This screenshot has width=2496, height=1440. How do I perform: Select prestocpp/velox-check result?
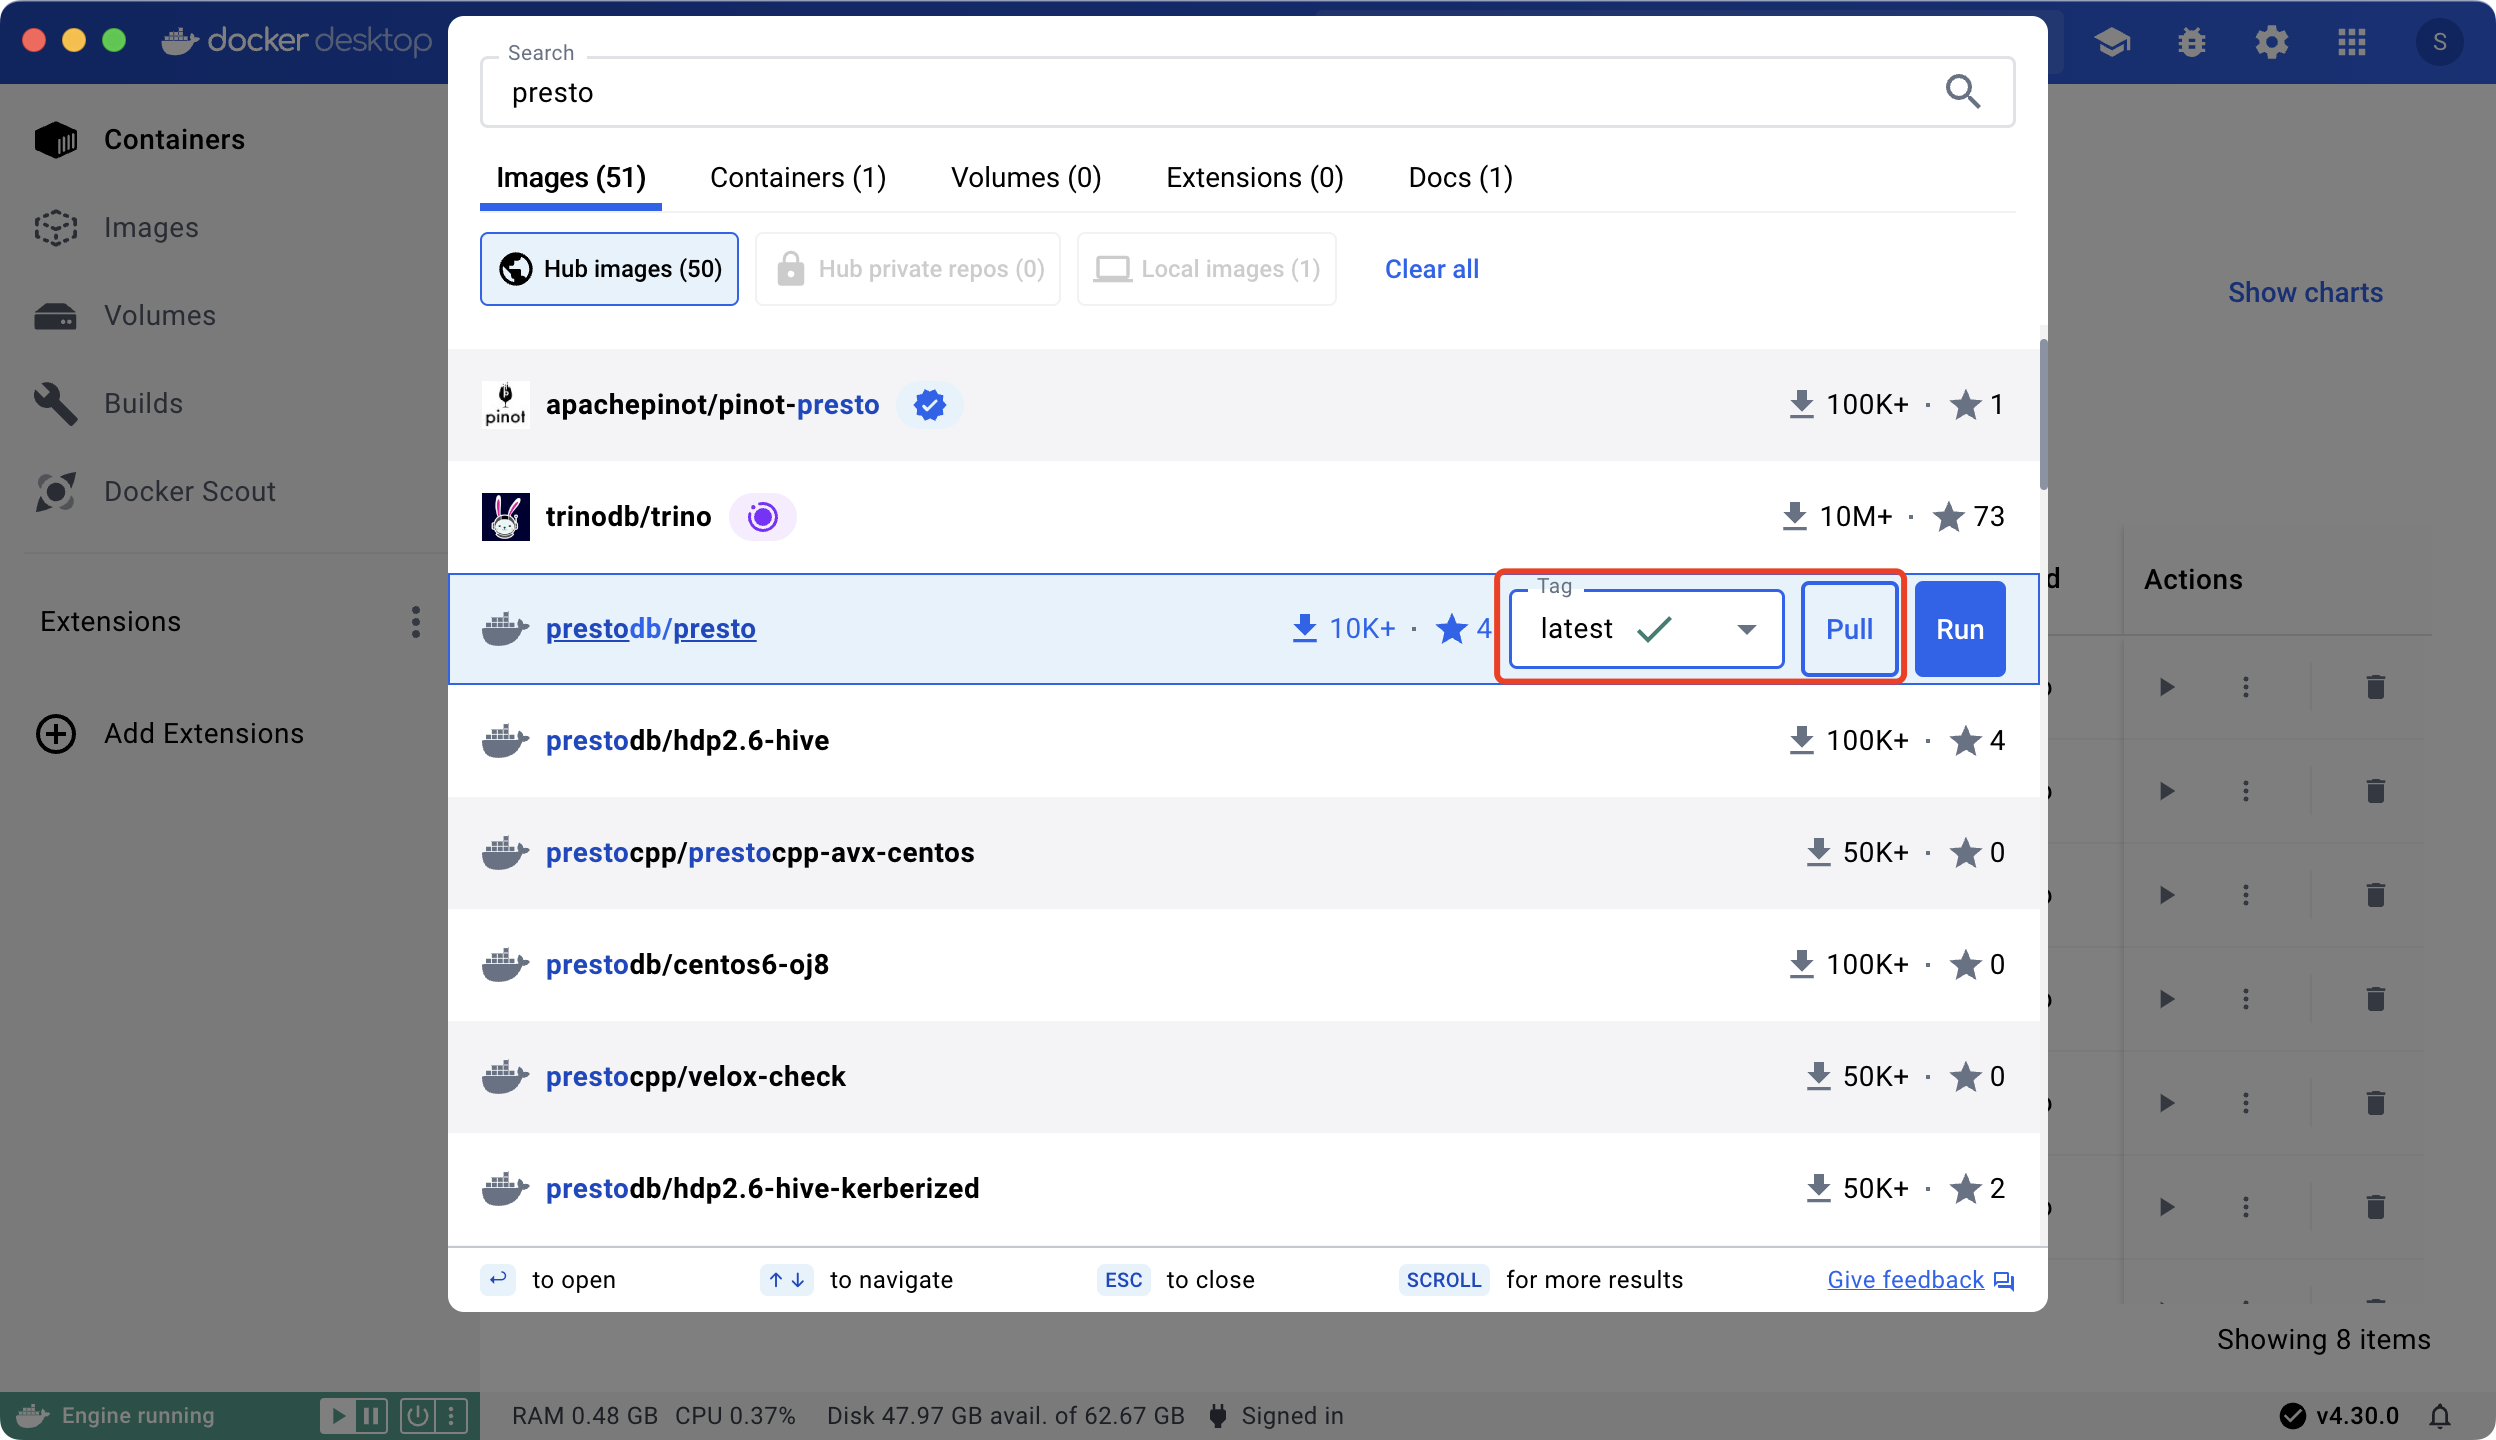click(x=1243, y=1077)
